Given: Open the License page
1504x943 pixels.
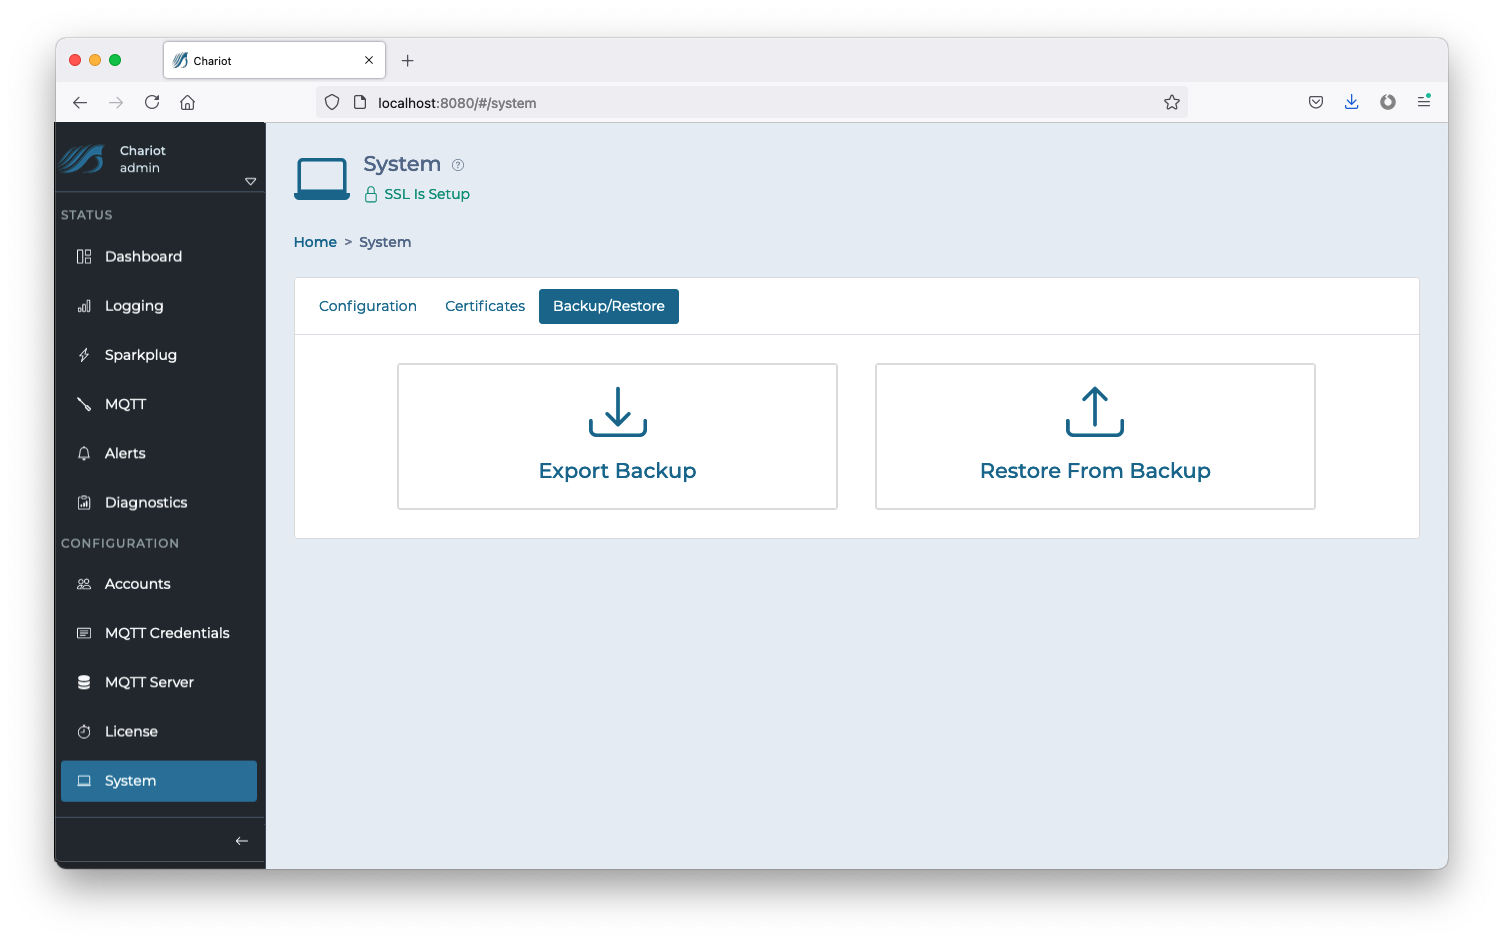Looking at the screenshot, I should tap(159, 731).
